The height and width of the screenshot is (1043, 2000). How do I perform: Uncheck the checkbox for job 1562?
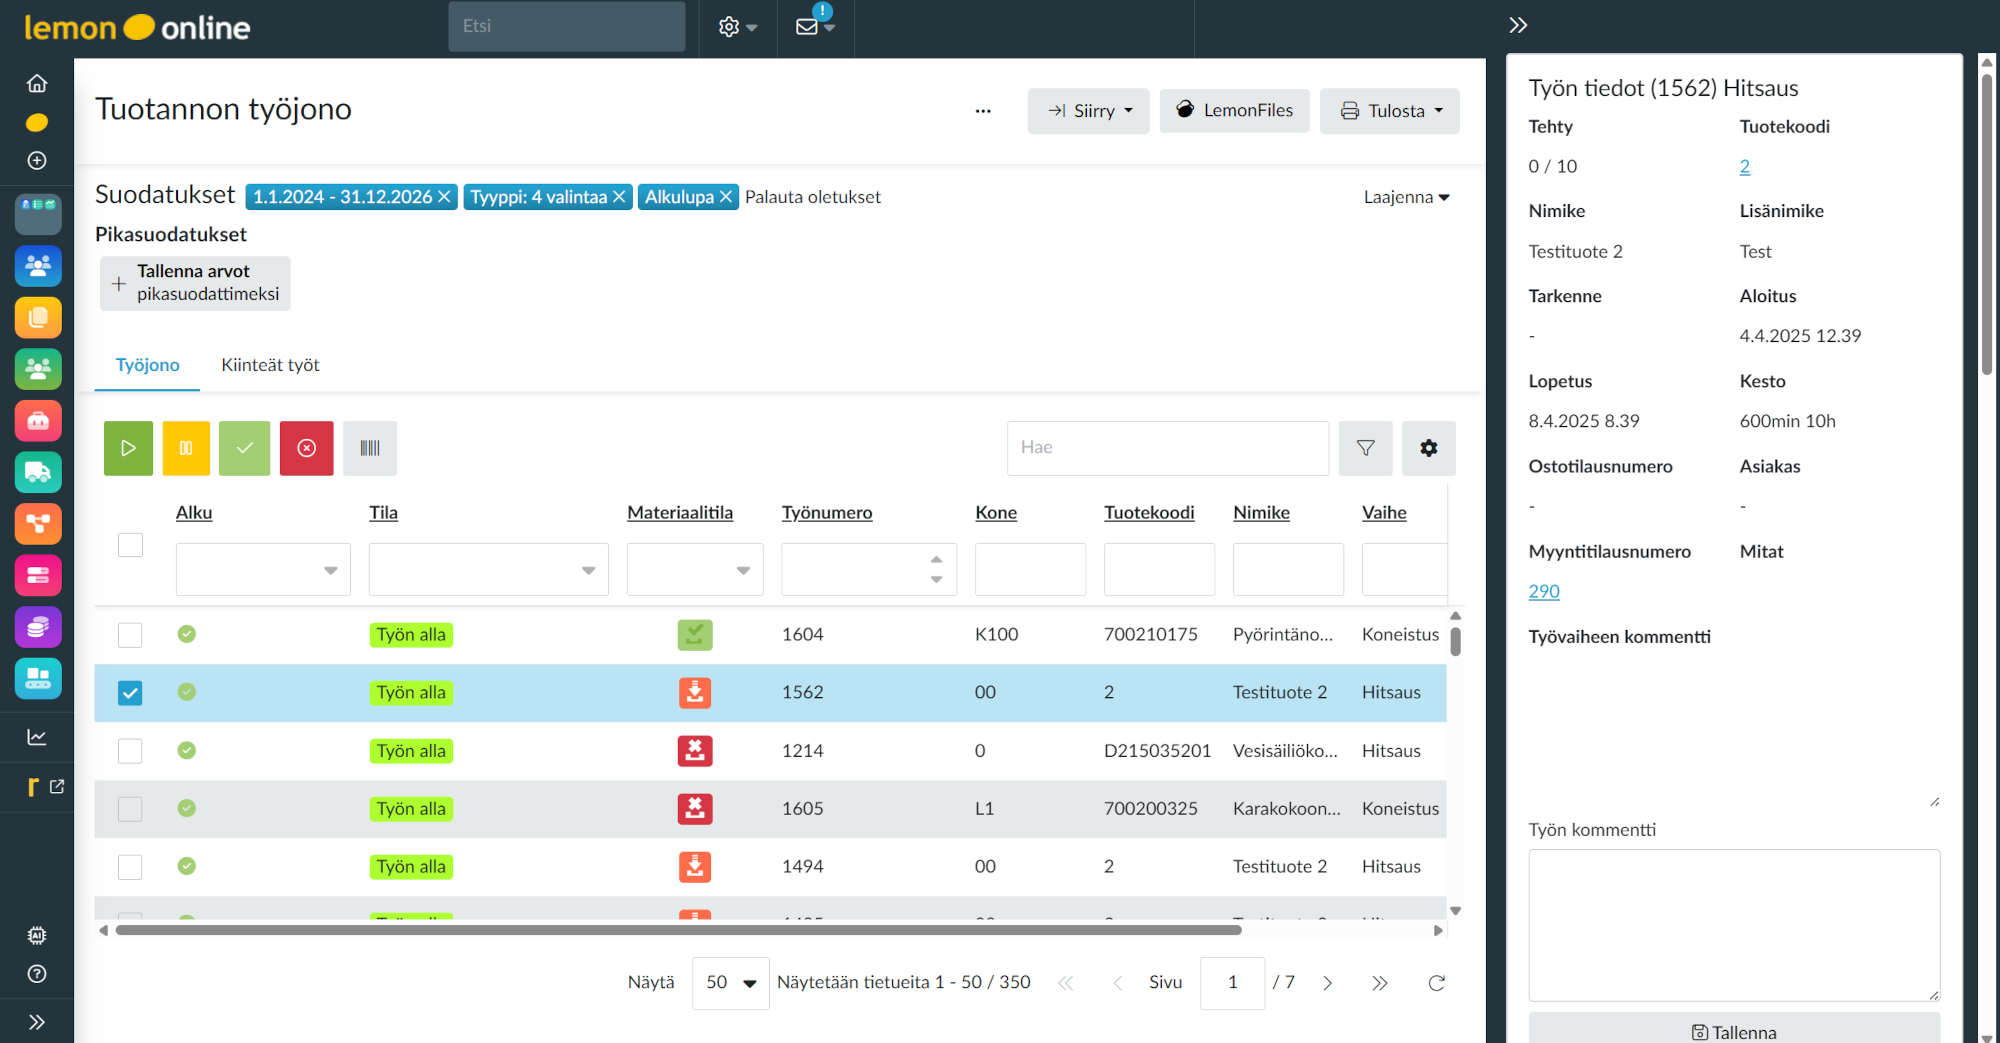(130, 693)
